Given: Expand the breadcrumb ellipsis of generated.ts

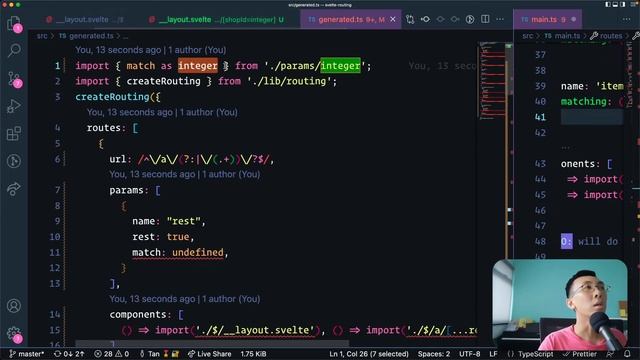Looking at the screenshot, I should click(x=125, y=36).
